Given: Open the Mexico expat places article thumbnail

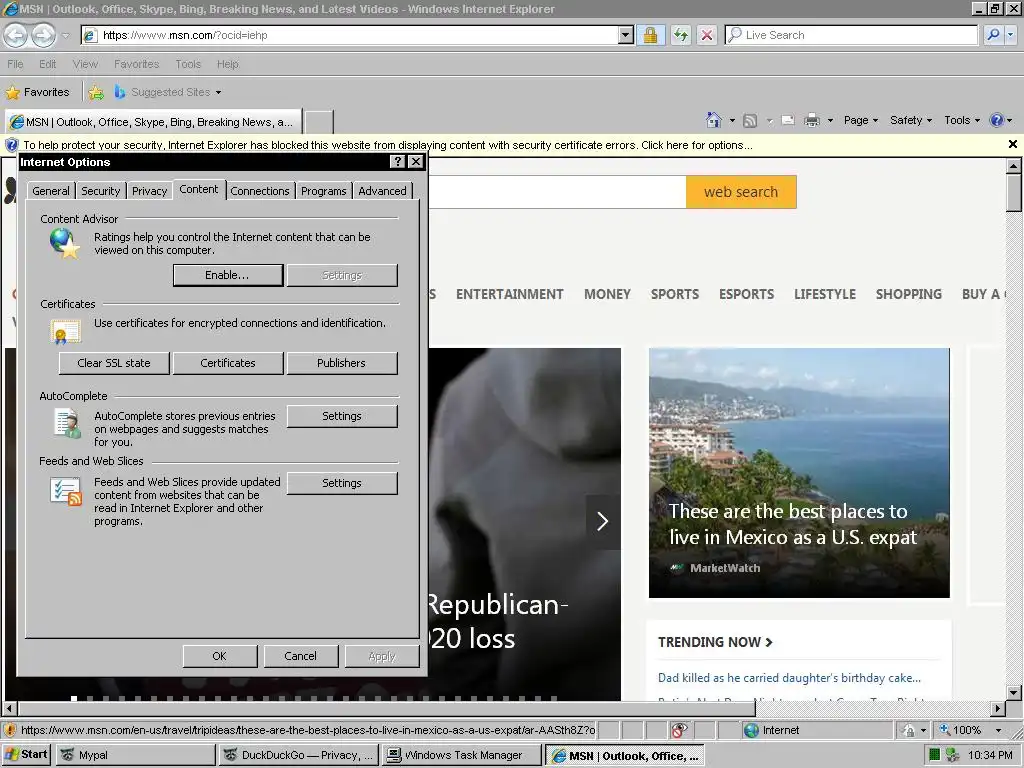Looking at the screenshot, I should 799,473.
